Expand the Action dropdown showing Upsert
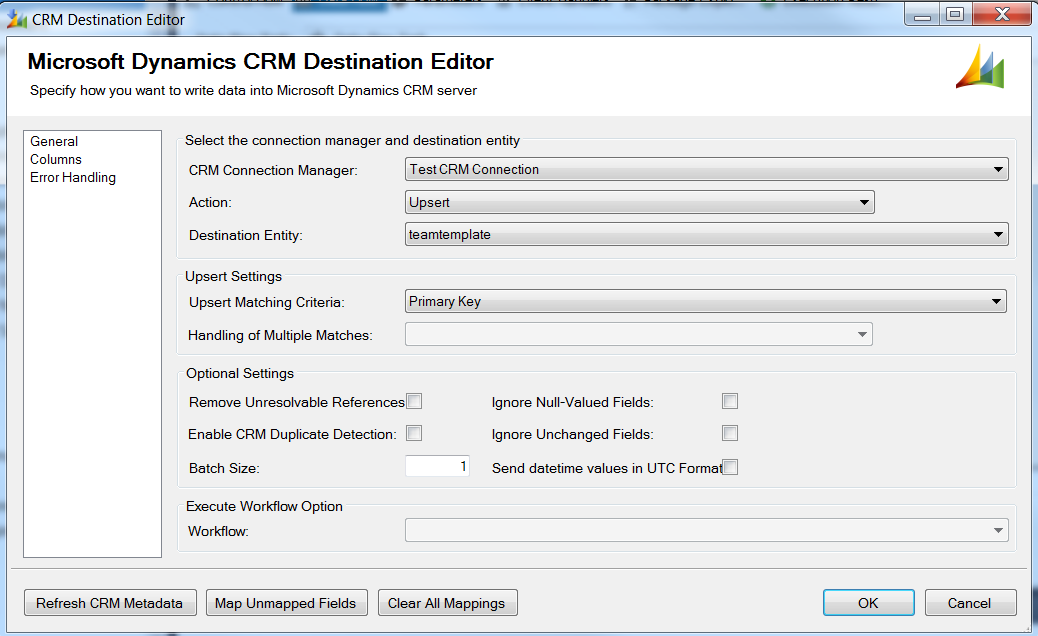The height and width of the screenshot is (636, 1038). 640,203
